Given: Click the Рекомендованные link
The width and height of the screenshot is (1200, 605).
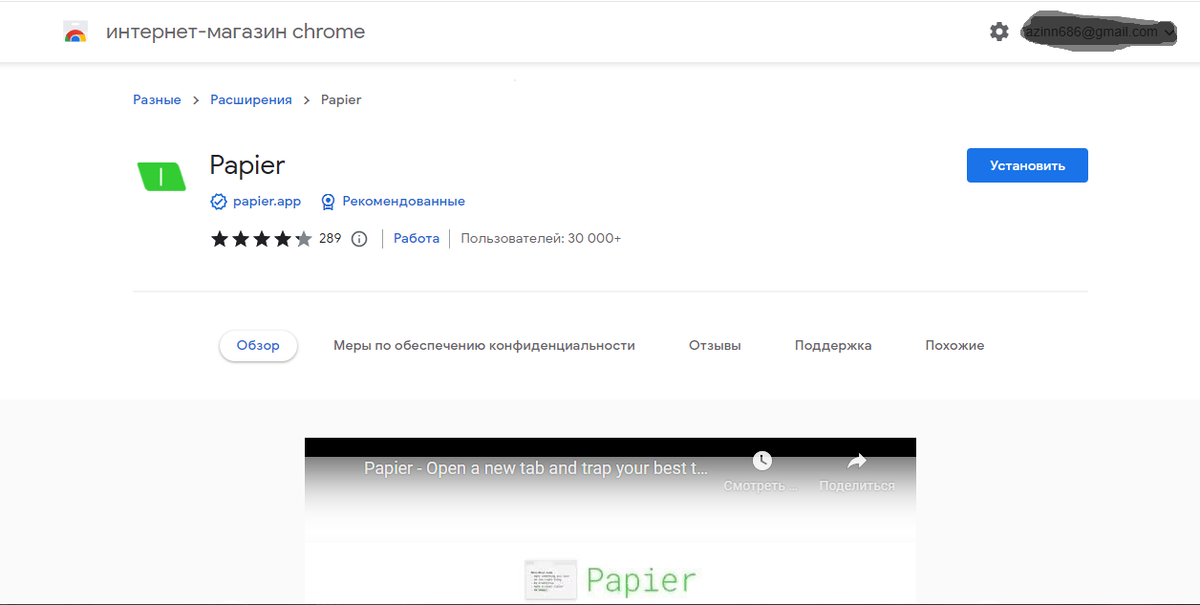Looking at the screenshot, I should (x=403, y=201).
